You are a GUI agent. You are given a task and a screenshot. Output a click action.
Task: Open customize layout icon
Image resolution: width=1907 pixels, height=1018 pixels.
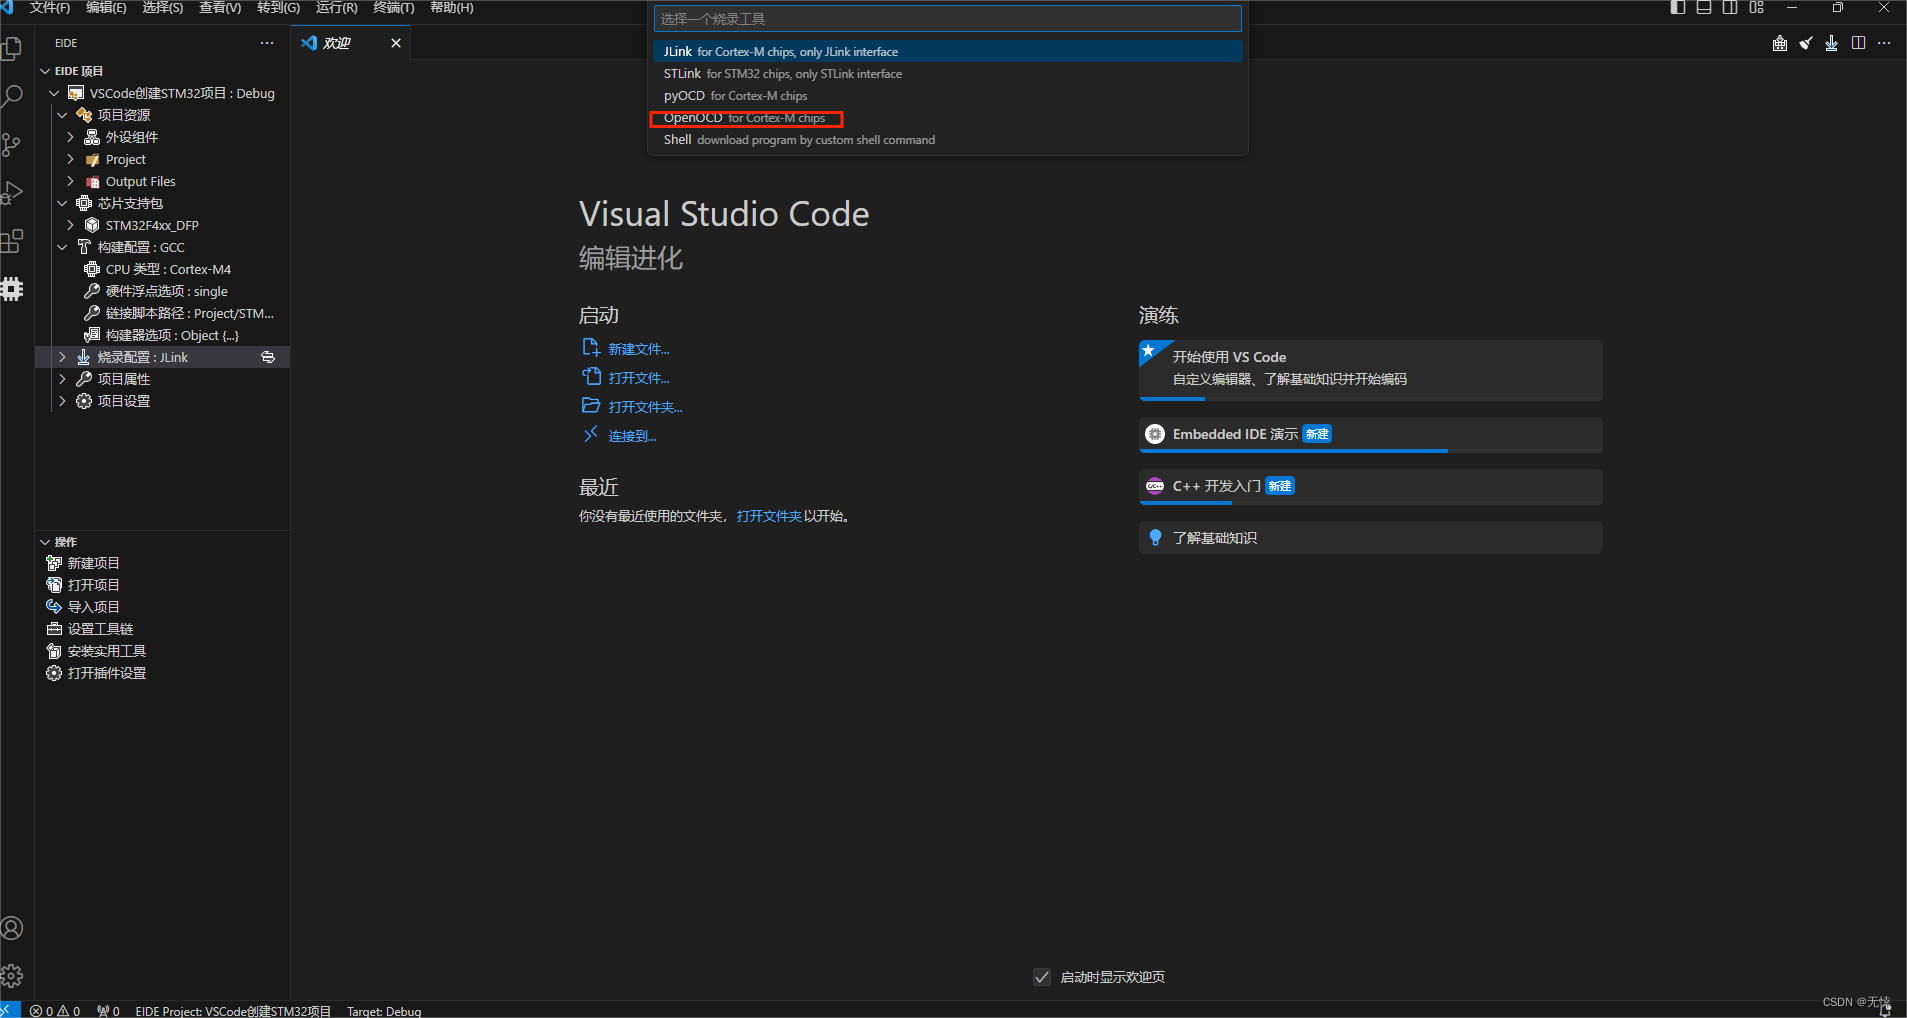click(x=1757, y=8)
